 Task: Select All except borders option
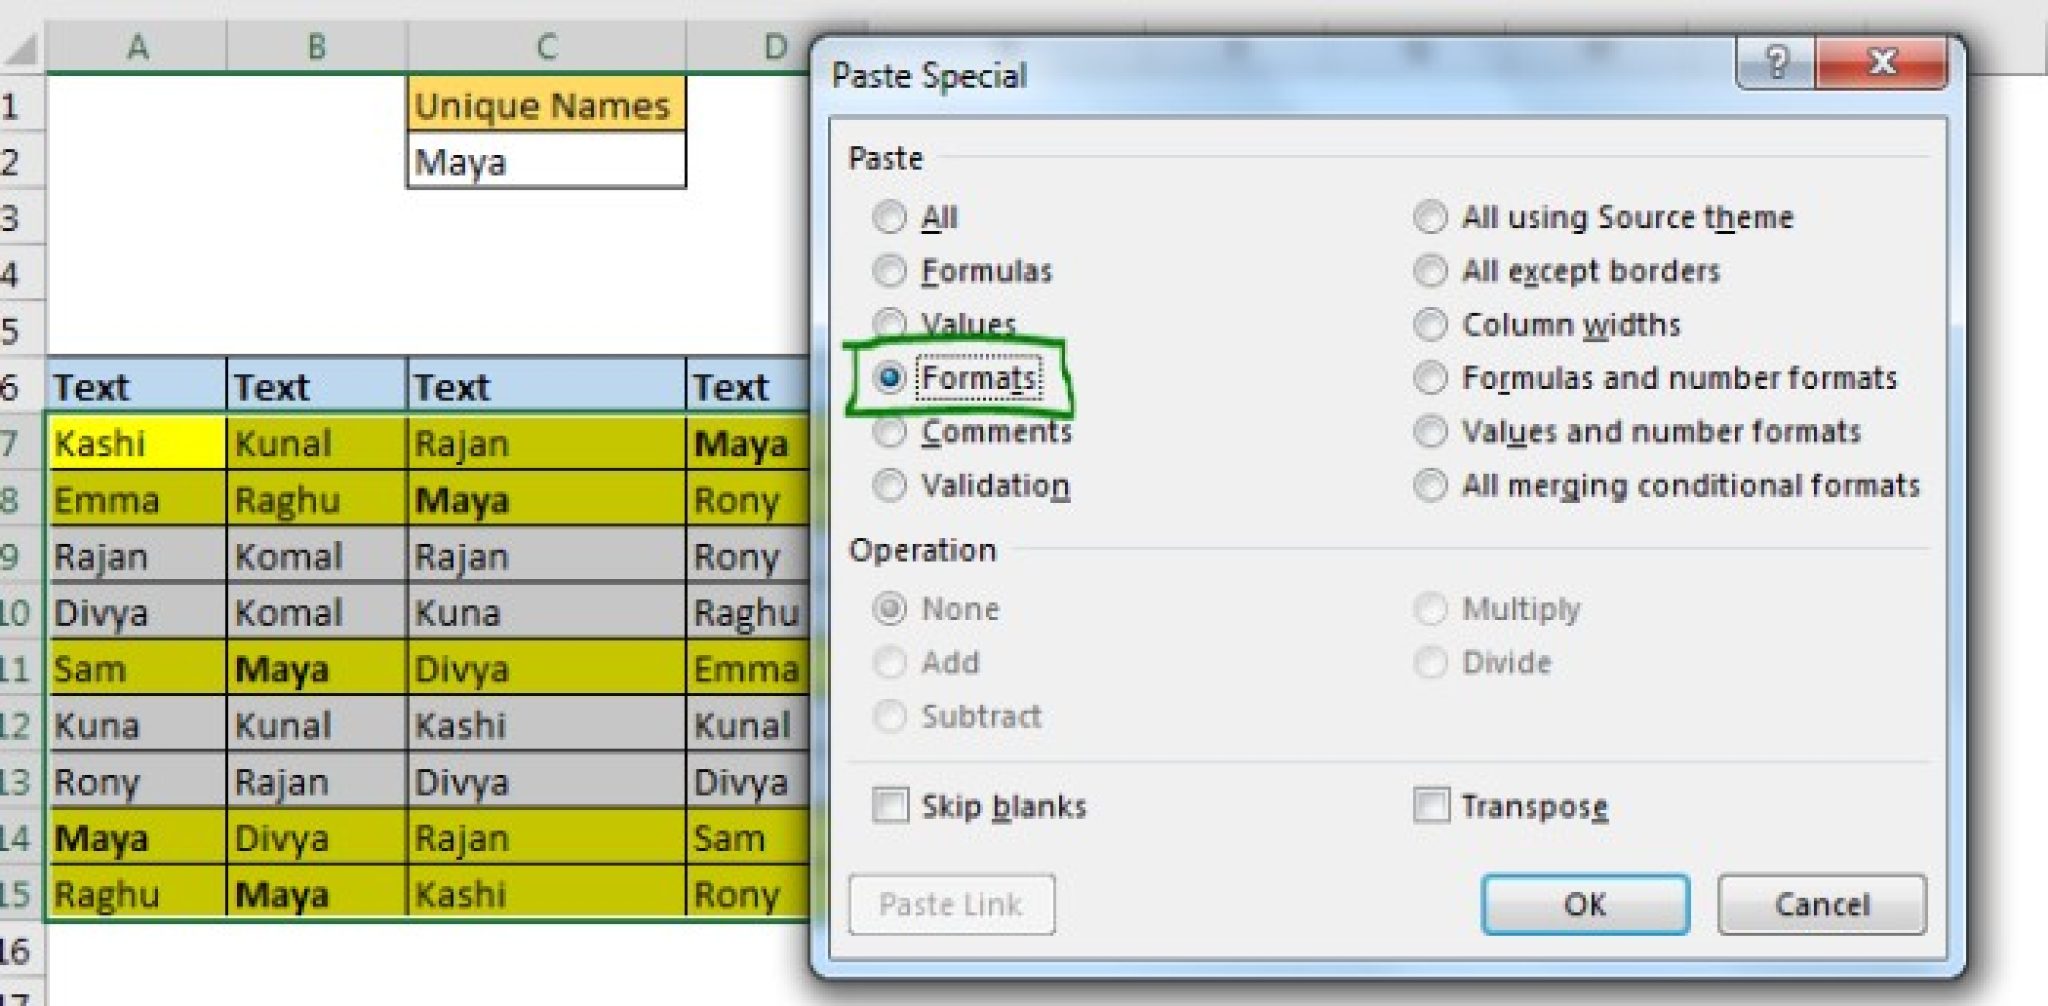1430,270
